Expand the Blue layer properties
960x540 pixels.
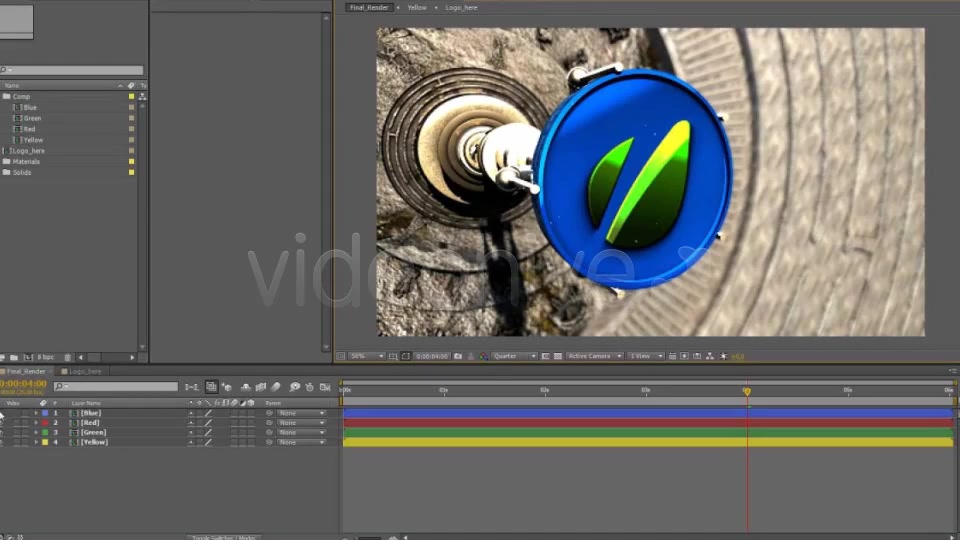(x=36, y=413)
